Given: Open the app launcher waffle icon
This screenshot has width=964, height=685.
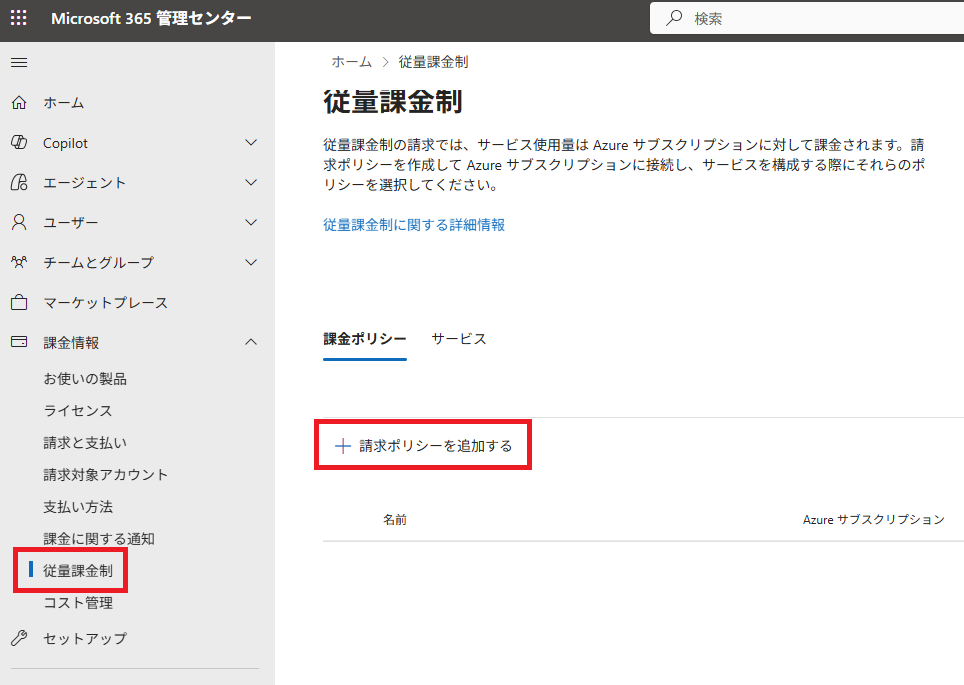Looking at the screenshot, I should point(19,18).
